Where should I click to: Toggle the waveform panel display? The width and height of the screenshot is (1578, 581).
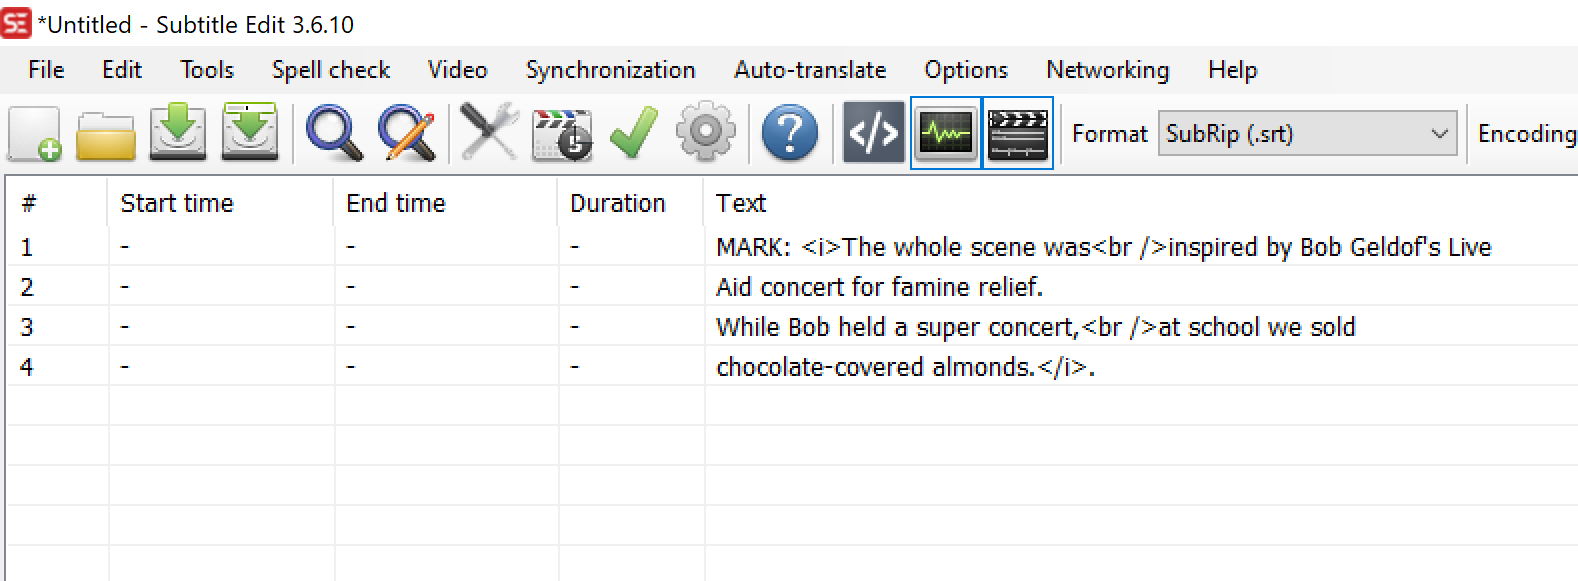(944, 133)
